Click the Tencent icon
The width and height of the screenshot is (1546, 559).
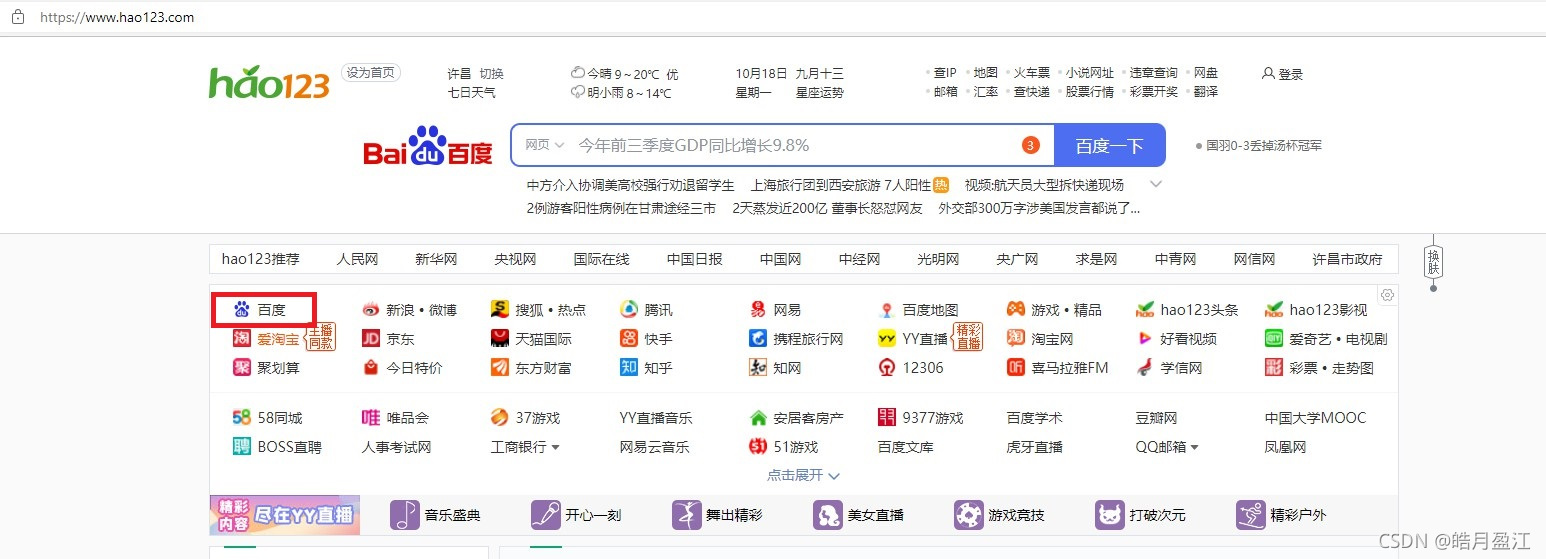click(x=628, y=310)
